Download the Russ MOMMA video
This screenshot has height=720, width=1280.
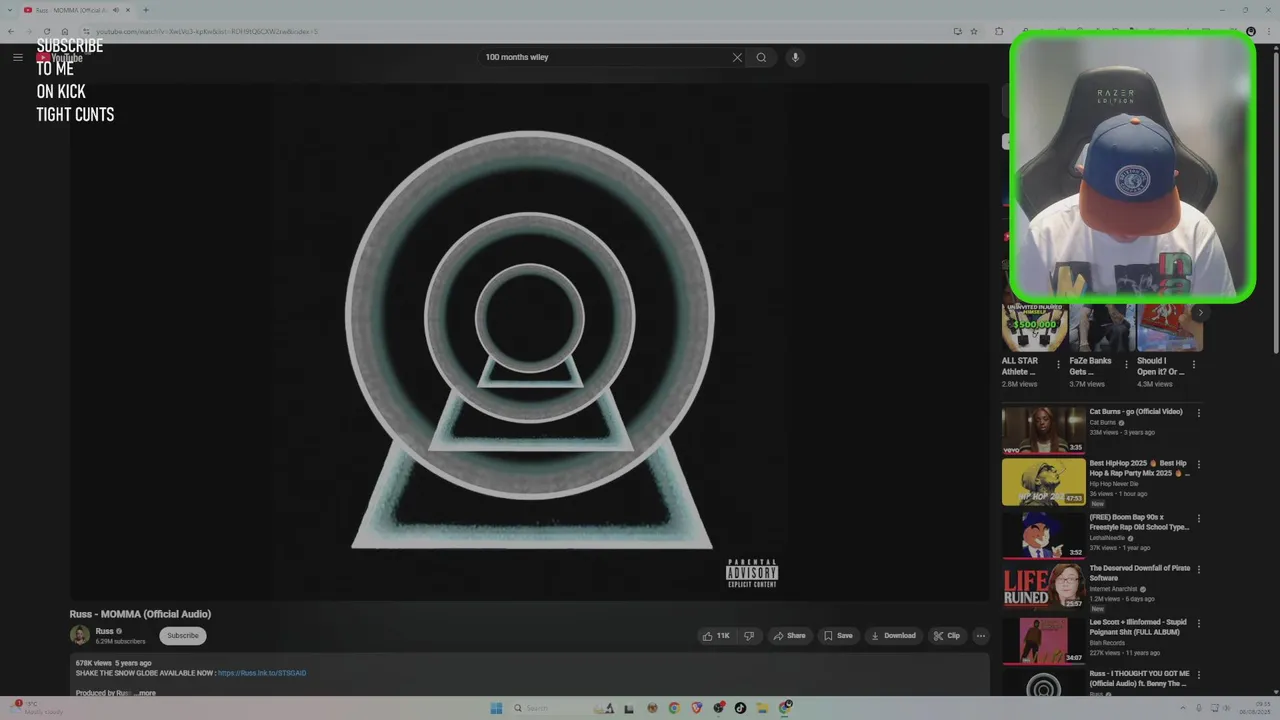pyautogui.click(x=893, y=635)
